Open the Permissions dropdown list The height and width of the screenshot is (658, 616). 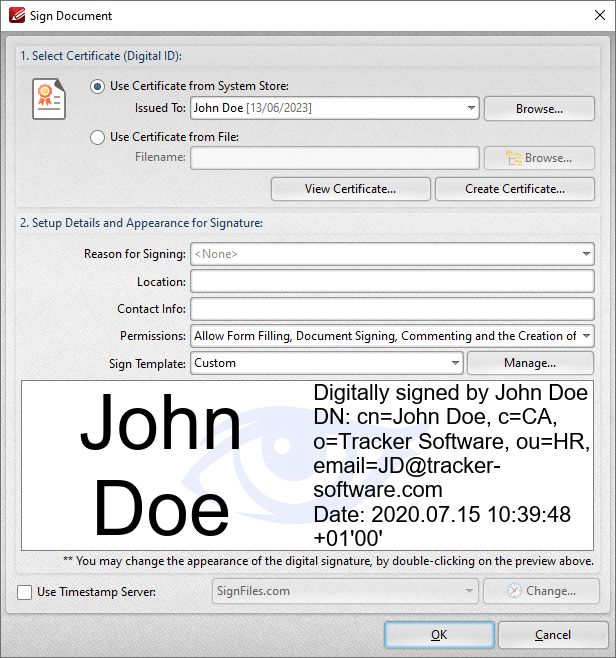pyautogui.click(x=586, y=336)
